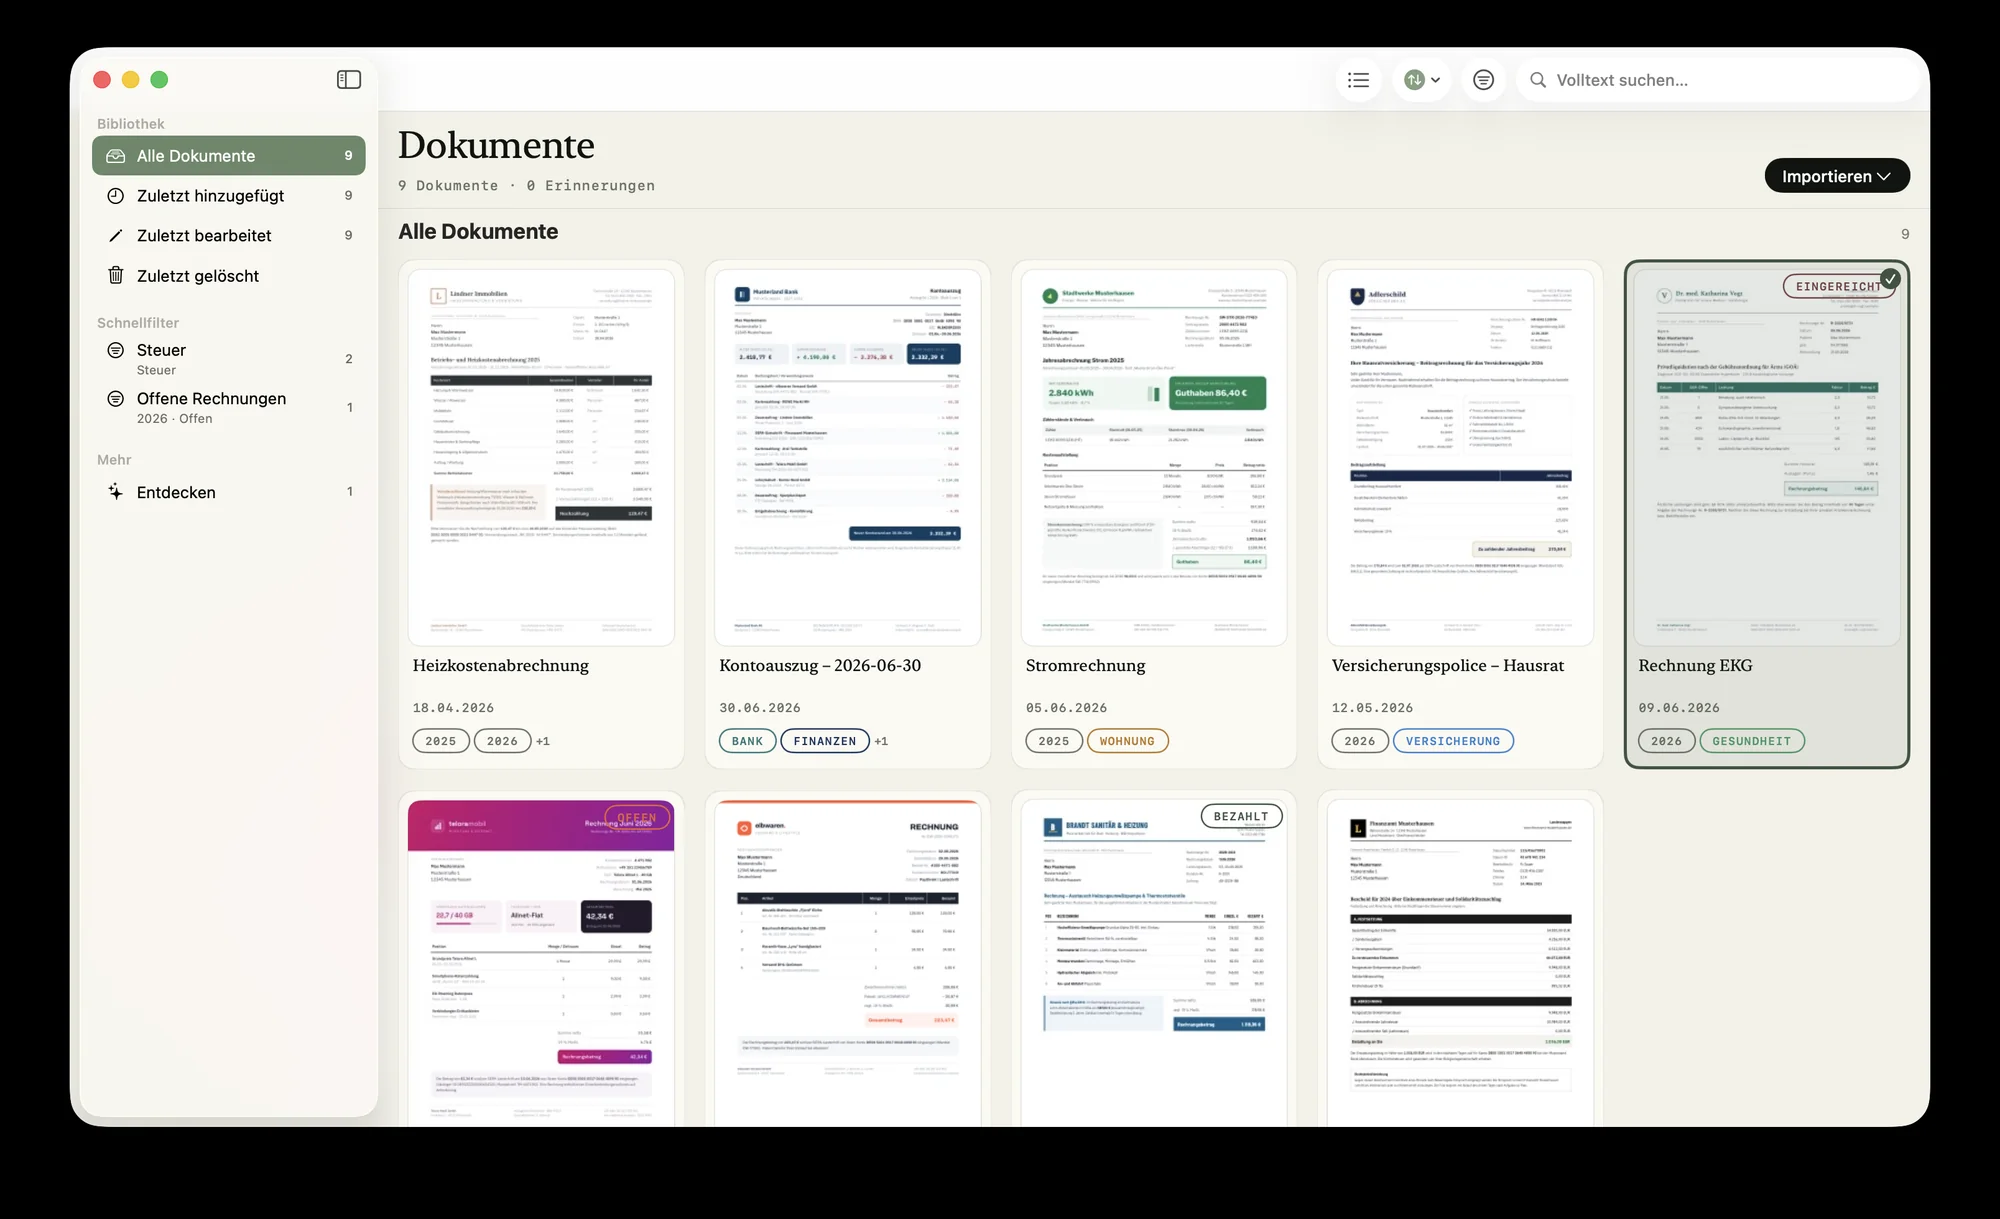
Task: Click the filter icon beside Steuer
Action: coord(116,350)
